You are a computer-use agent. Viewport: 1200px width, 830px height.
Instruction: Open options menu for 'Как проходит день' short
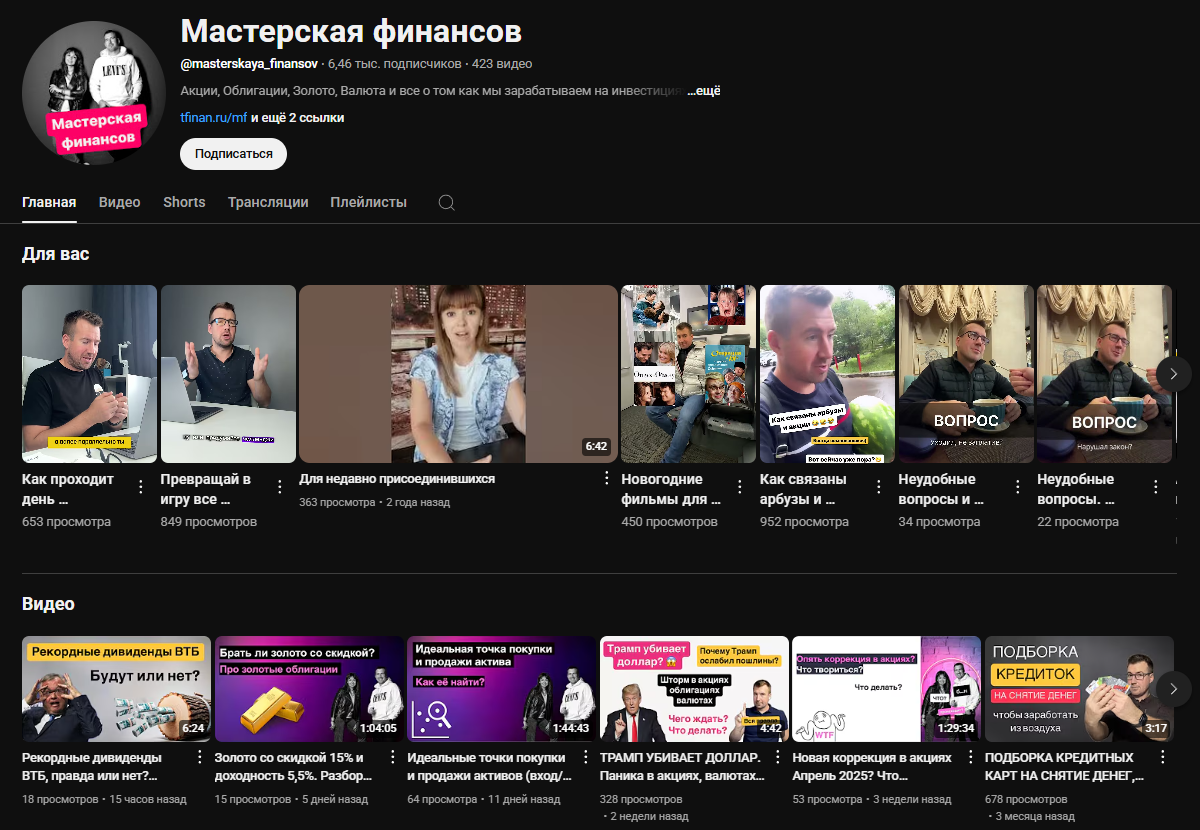coord(140,487)
